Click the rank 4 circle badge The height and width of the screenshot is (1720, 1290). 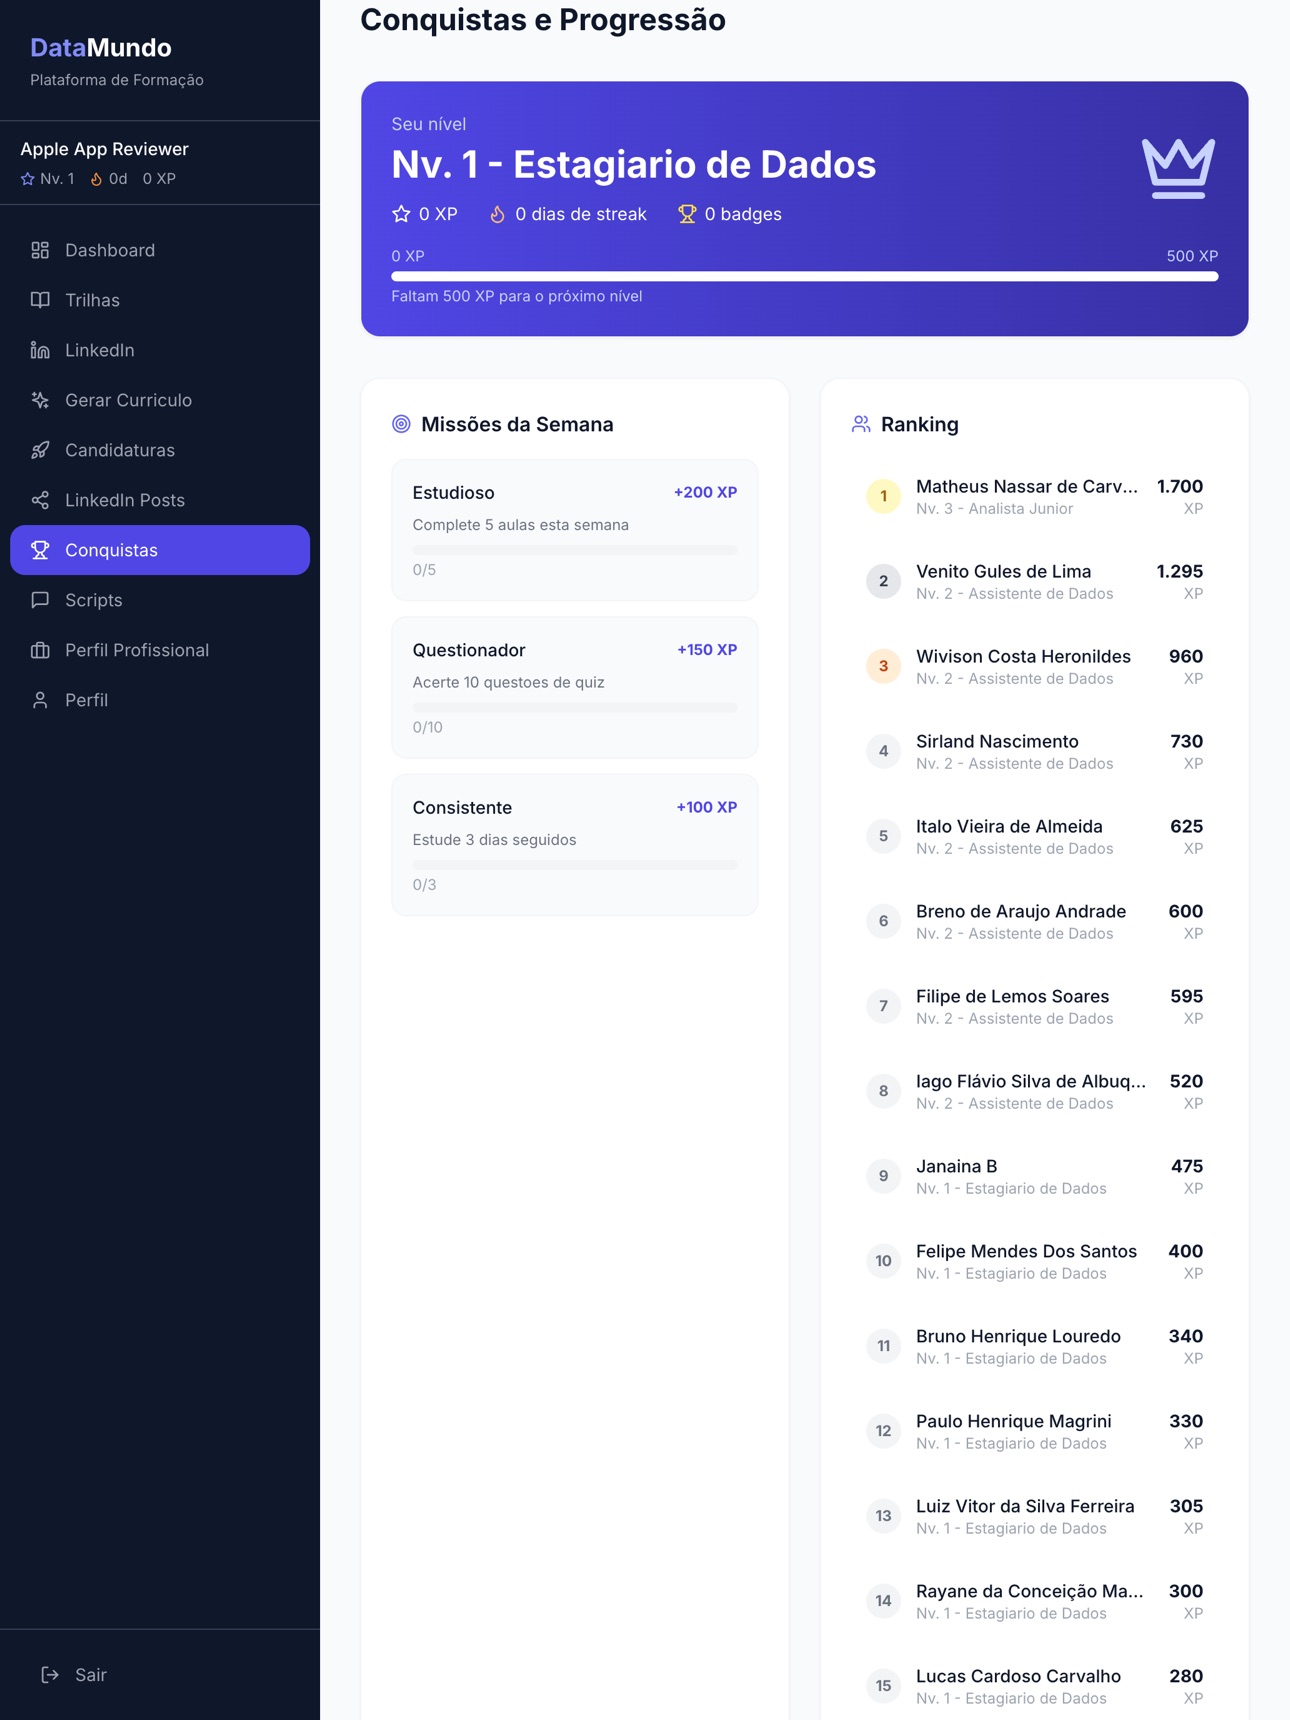(x=883, y=751)
